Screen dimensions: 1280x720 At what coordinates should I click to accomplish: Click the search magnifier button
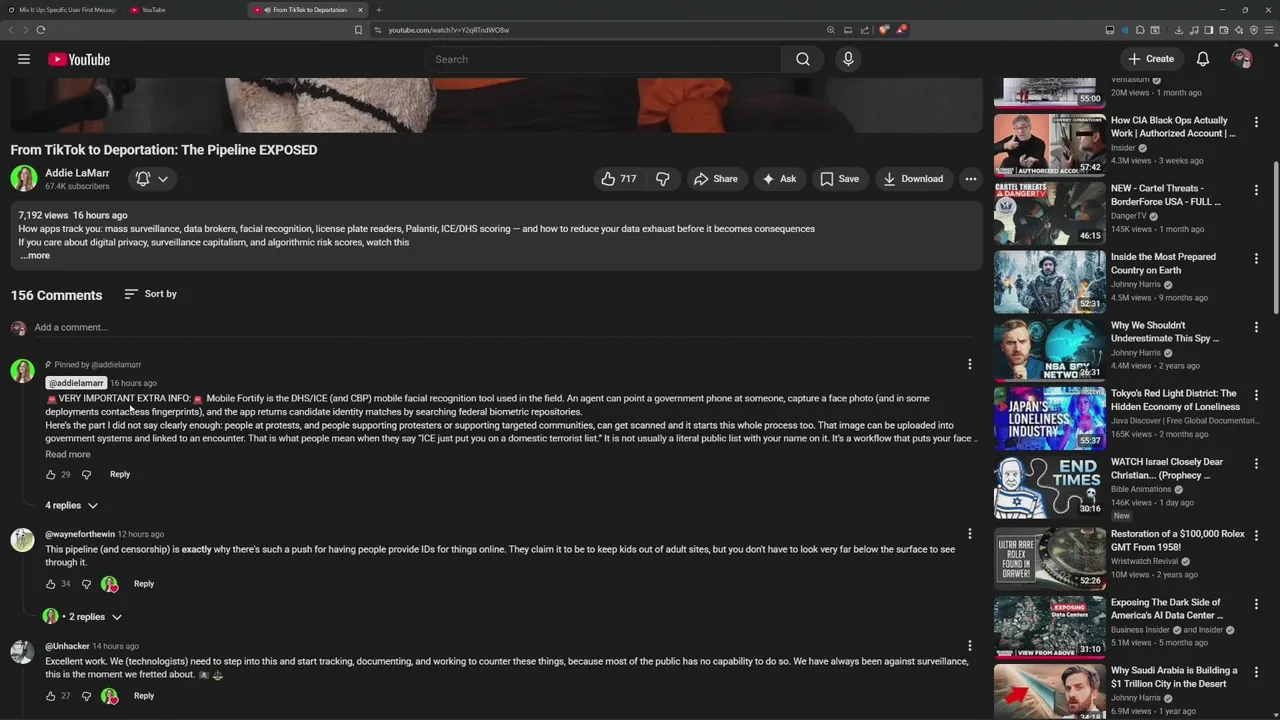(803, 59)
